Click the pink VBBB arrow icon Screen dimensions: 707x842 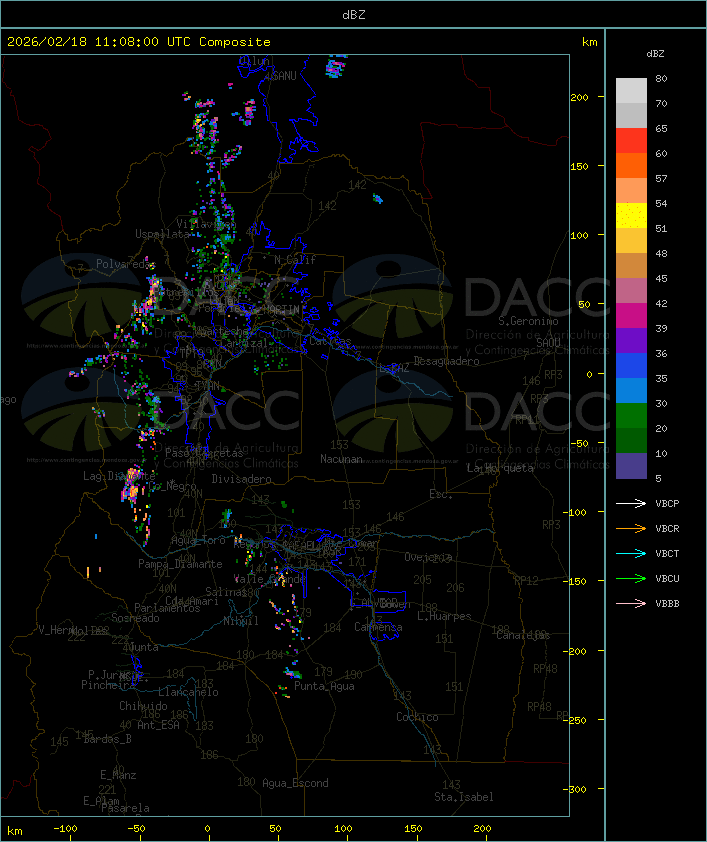pyautogui.click(x=631, y=603)
